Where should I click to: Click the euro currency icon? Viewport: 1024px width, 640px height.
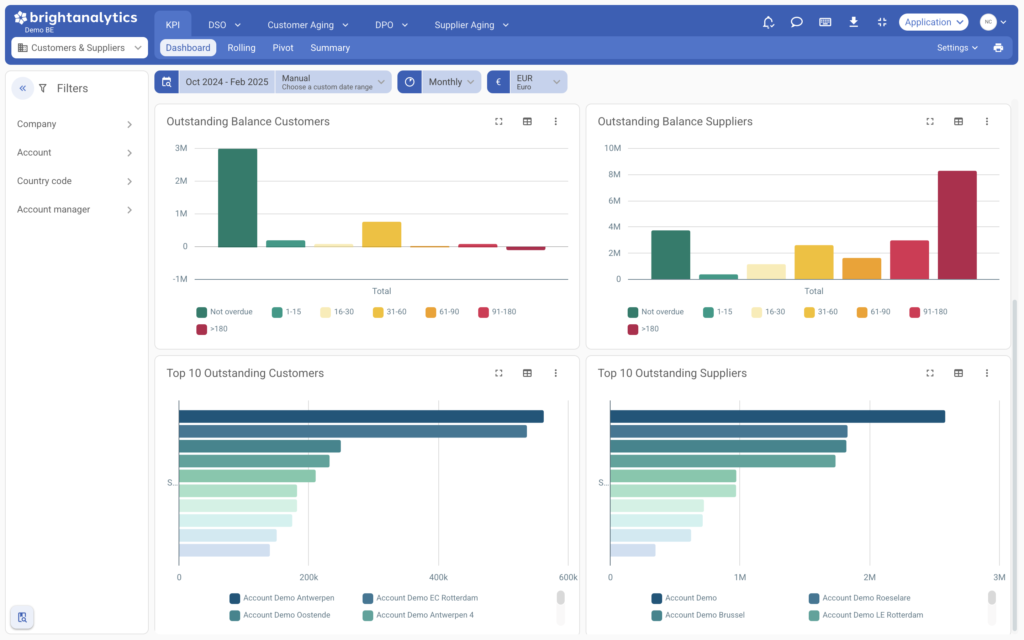click(x=498, y=82)
